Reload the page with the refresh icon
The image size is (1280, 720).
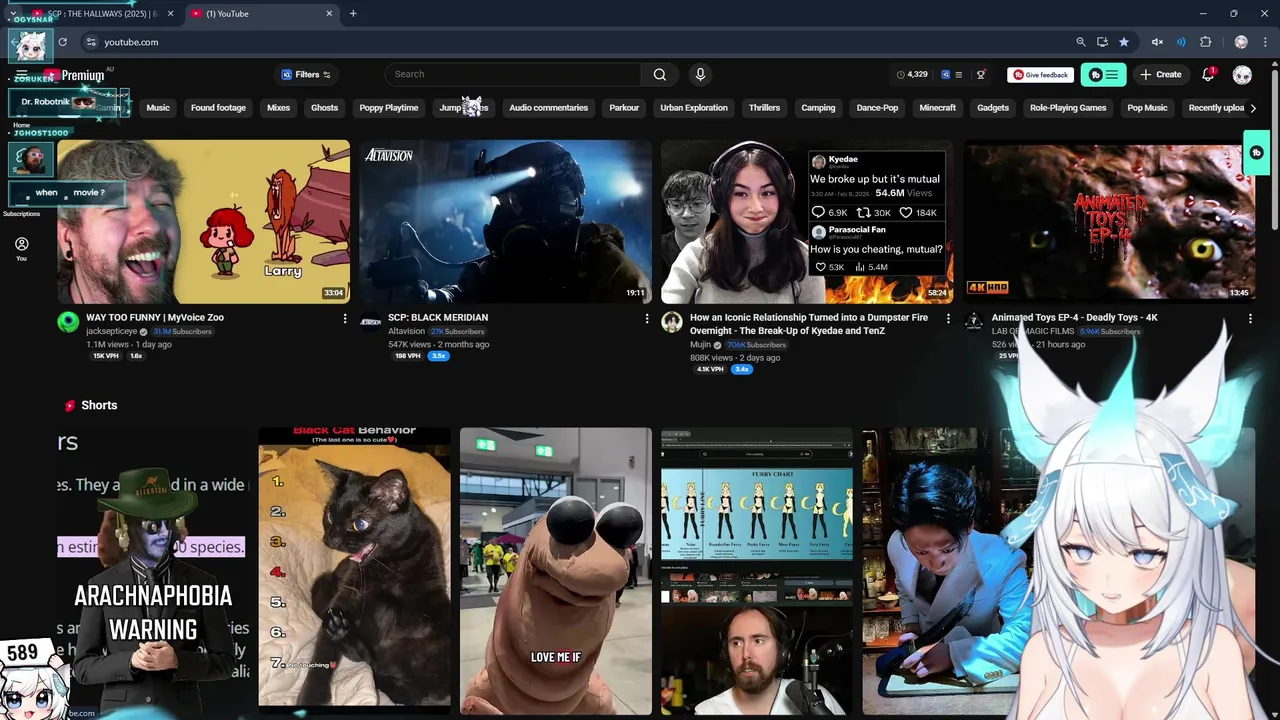coord(62,42)
